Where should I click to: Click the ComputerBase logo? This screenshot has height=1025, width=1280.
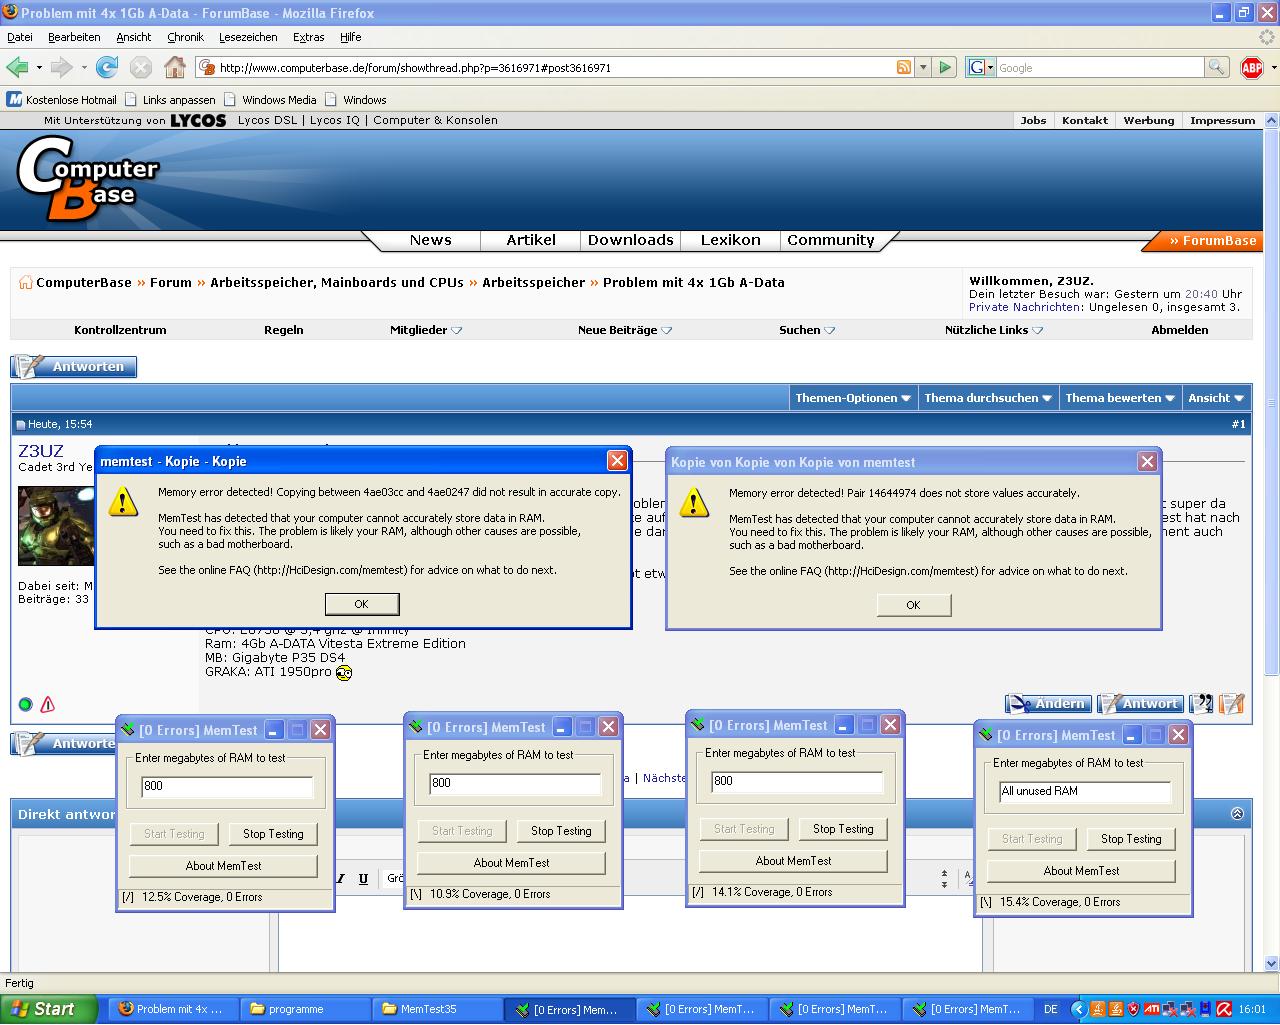(x=88, y=177)
